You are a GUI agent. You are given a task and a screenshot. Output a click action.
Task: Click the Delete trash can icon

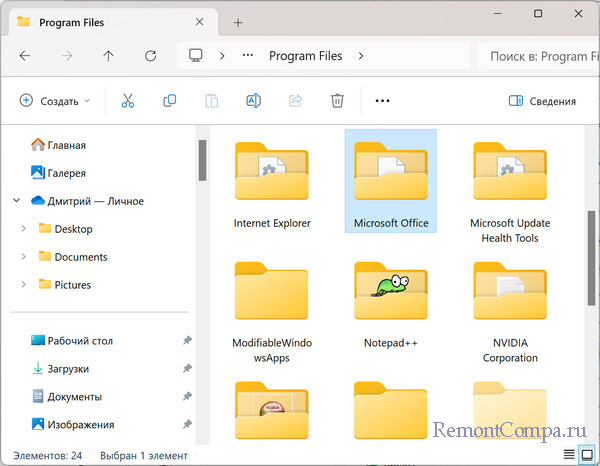click(337, 101)
